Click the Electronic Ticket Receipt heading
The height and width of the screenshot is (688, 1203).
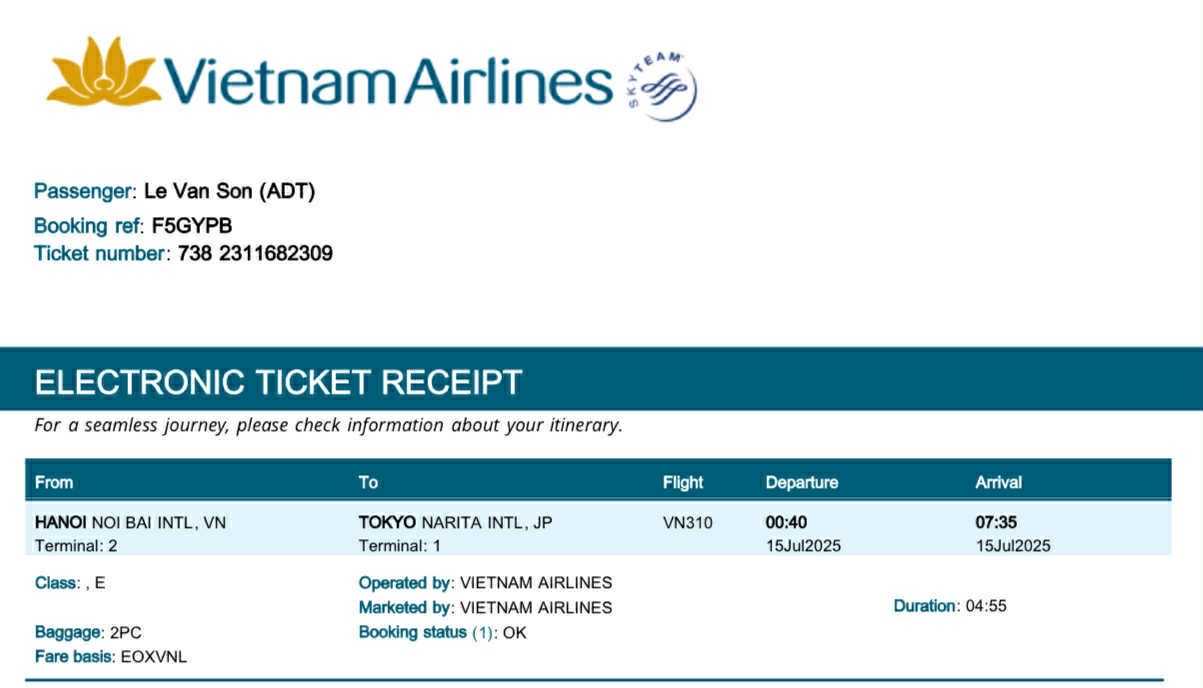[278, 382]
